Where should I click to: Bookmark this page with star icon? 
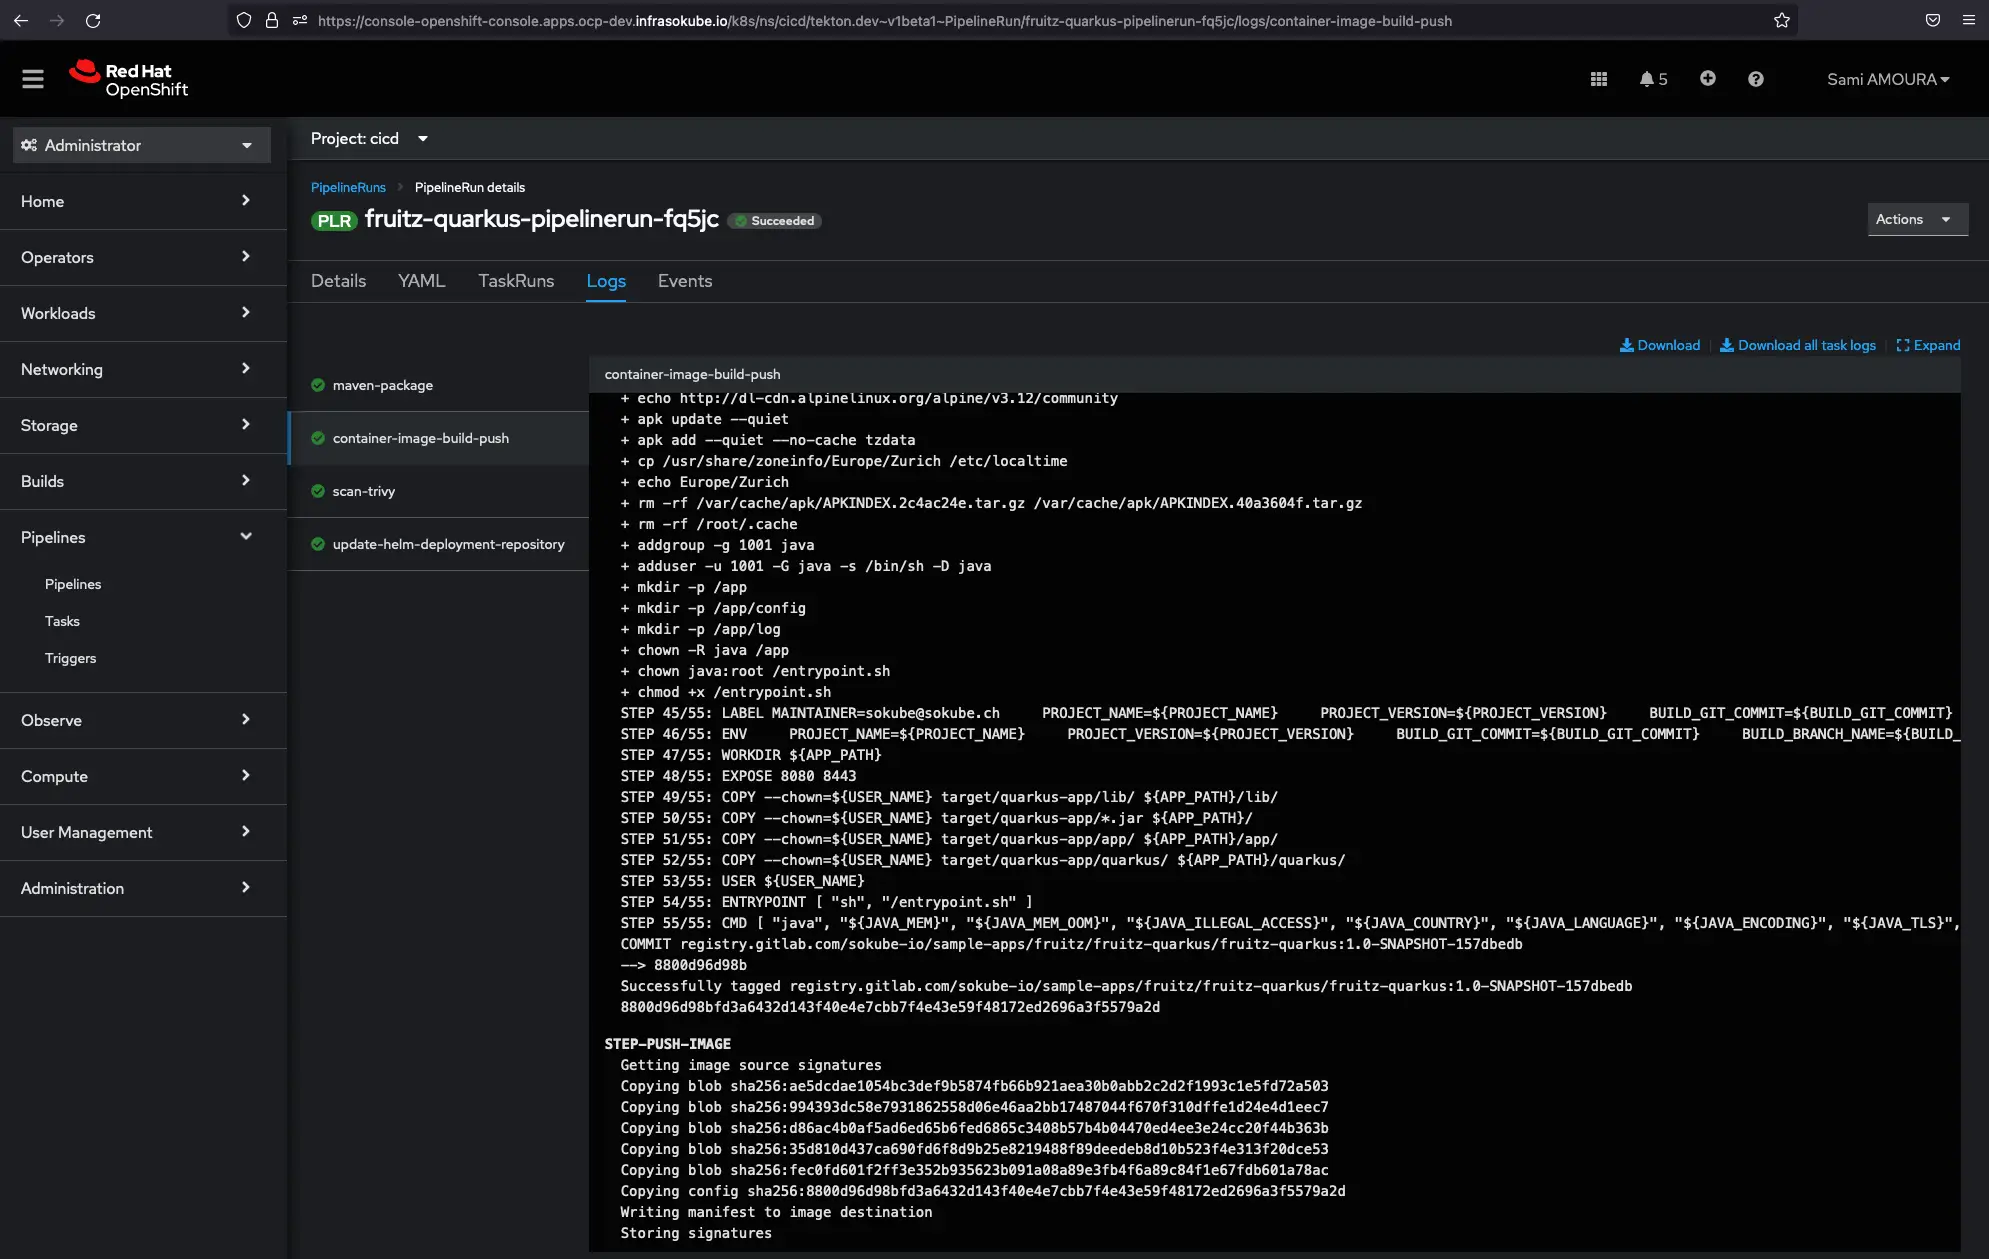[1781, 20]
